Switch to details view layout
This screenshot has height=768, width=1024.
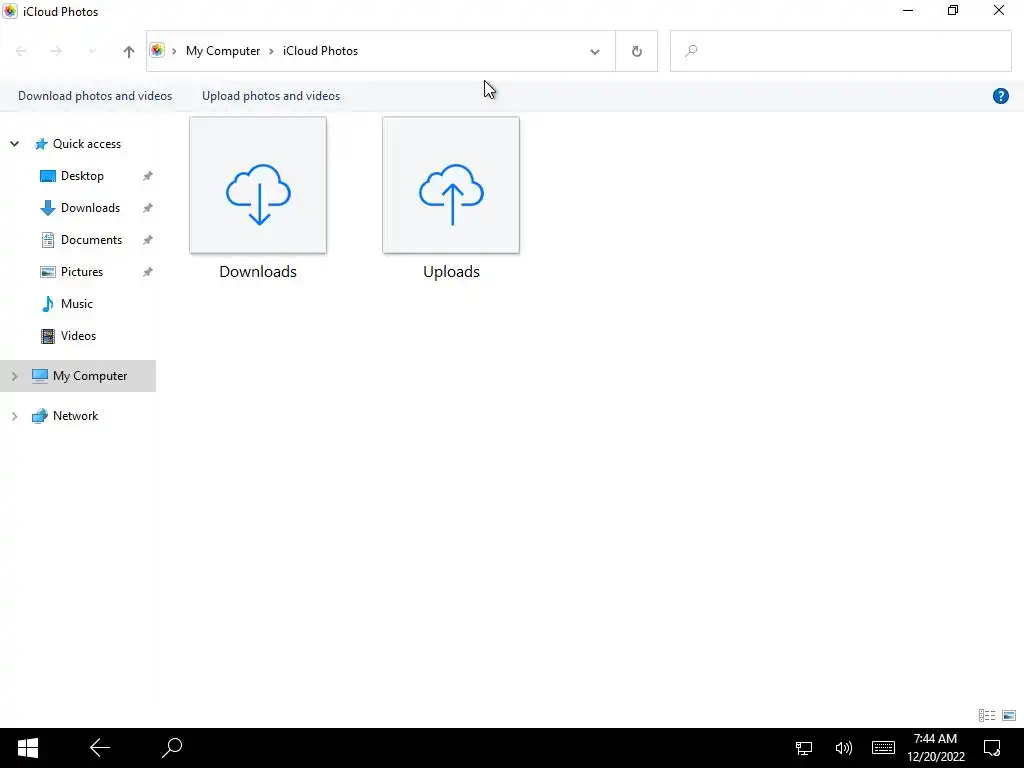[987, 716]
